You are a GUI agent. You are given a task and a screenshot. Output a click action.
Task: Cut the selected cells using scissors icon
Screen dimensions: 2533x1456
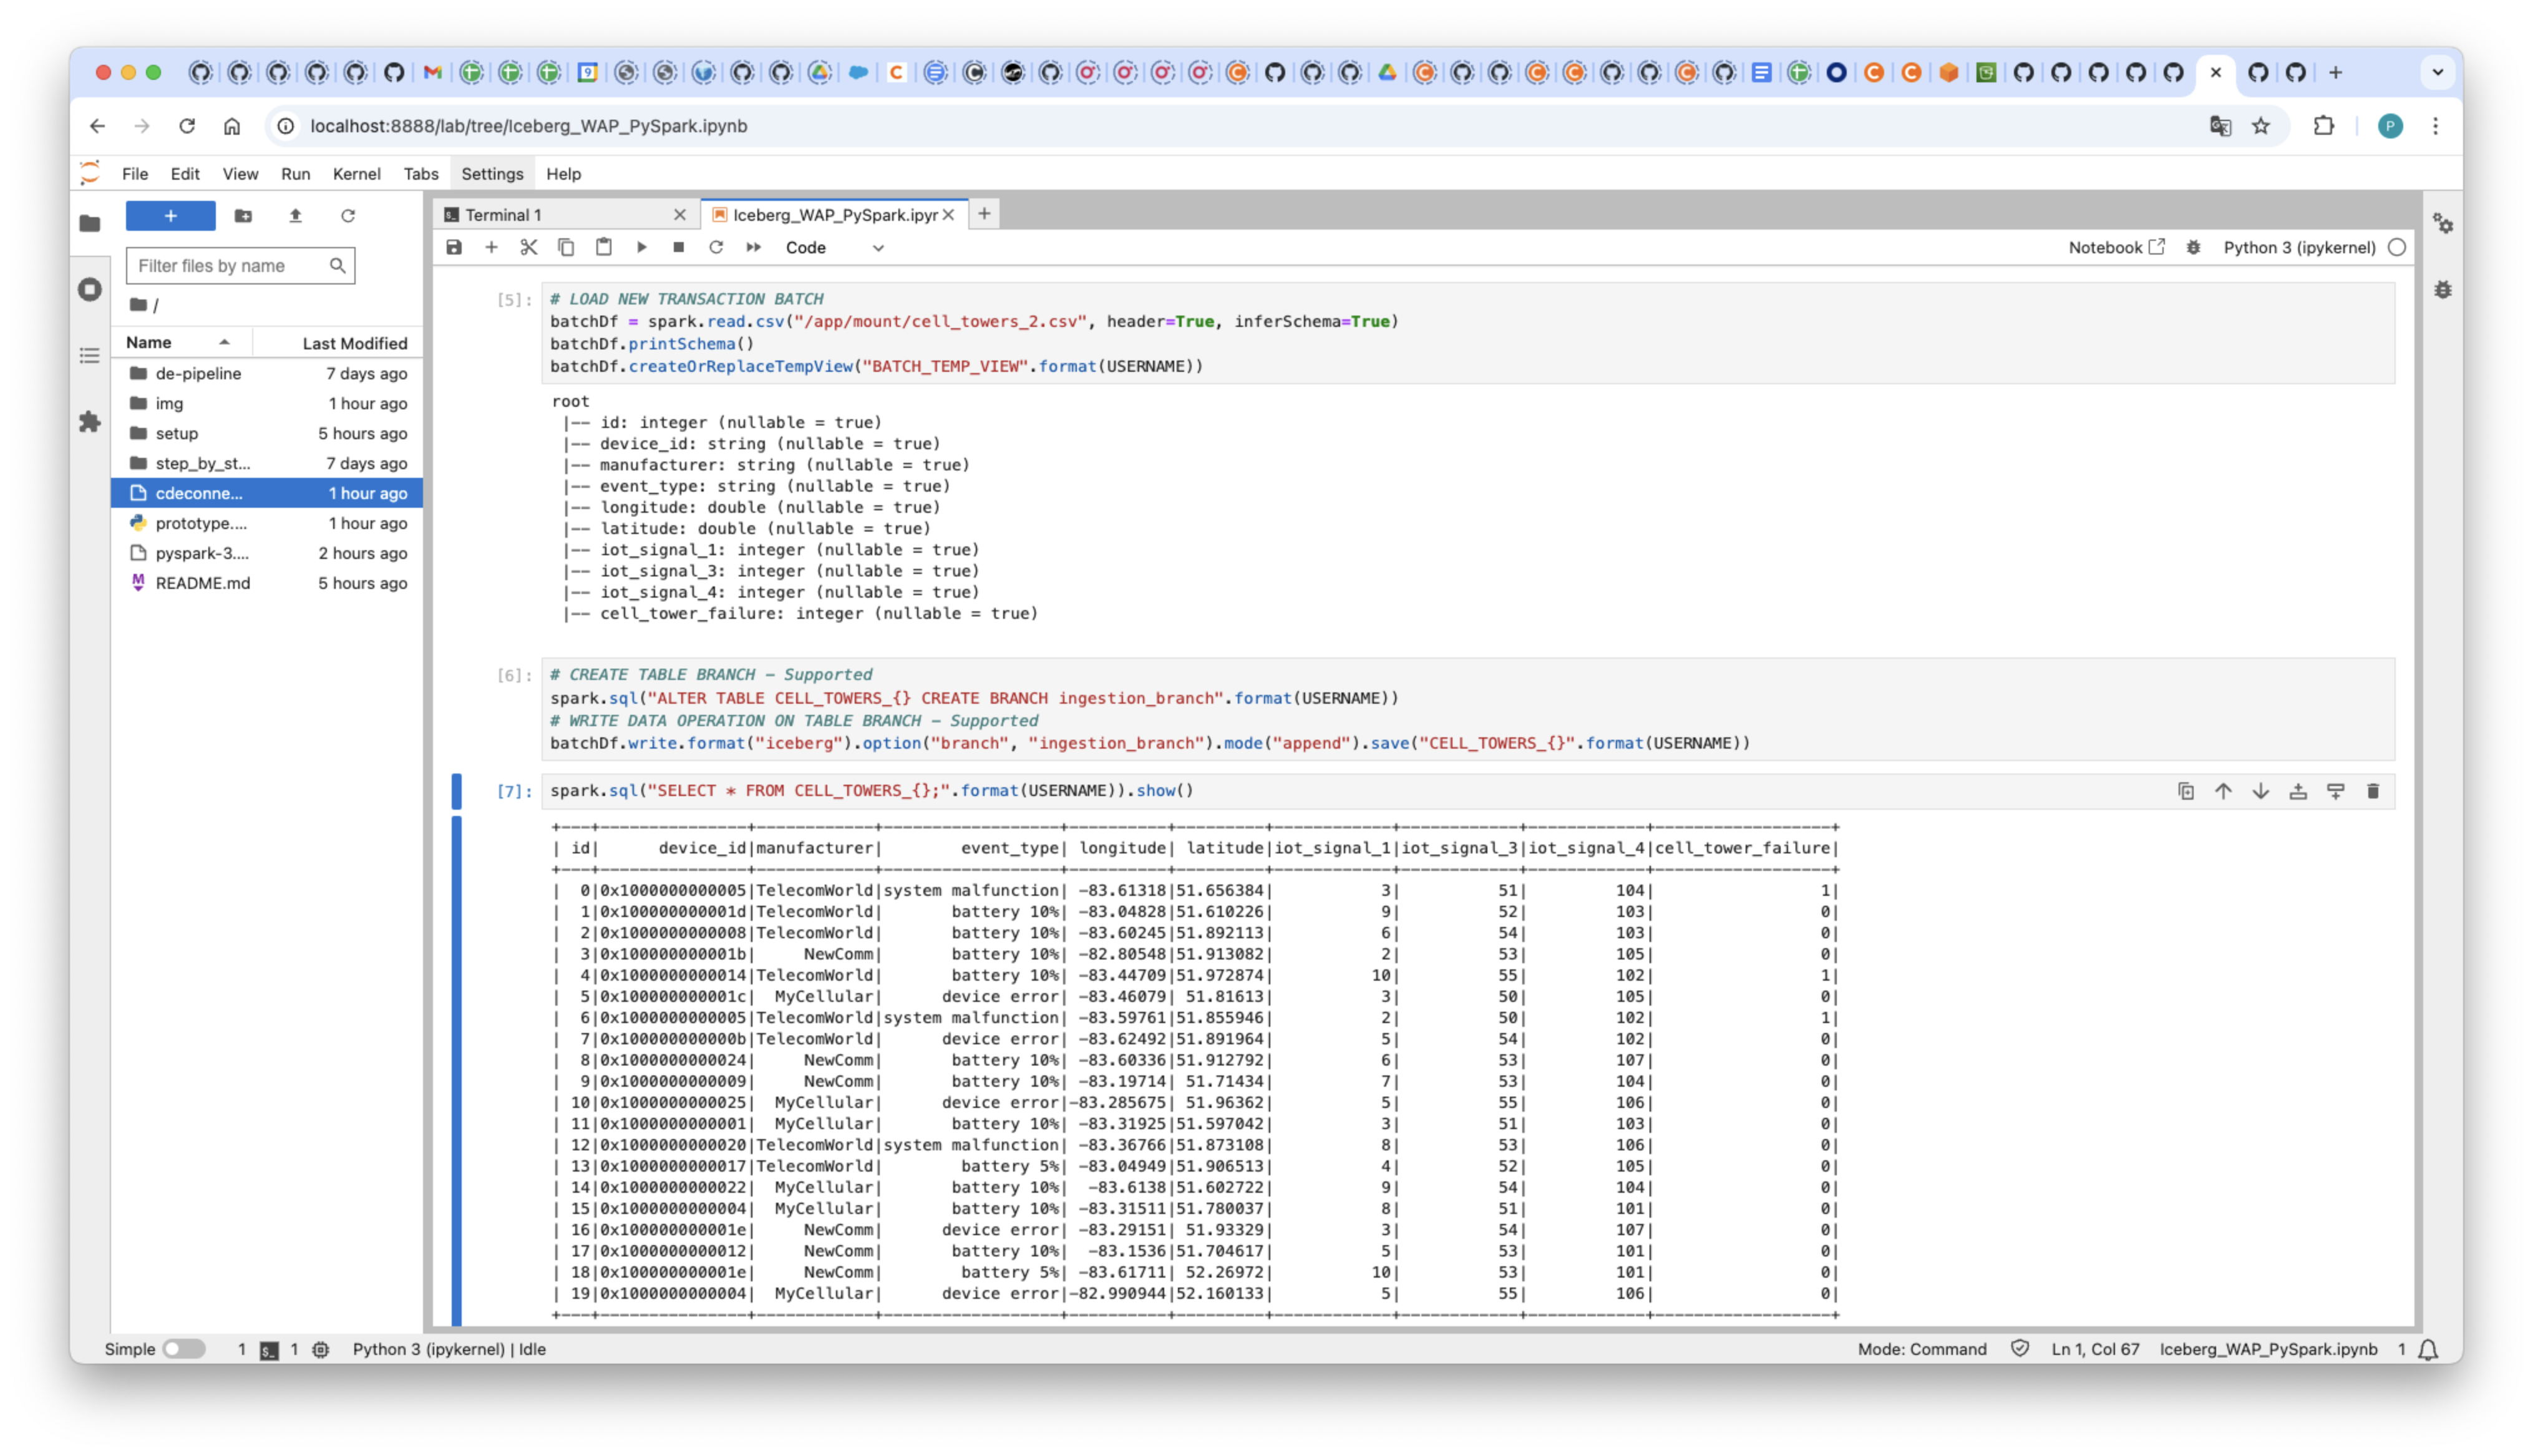pyautogui.click(x=529, y=247)
